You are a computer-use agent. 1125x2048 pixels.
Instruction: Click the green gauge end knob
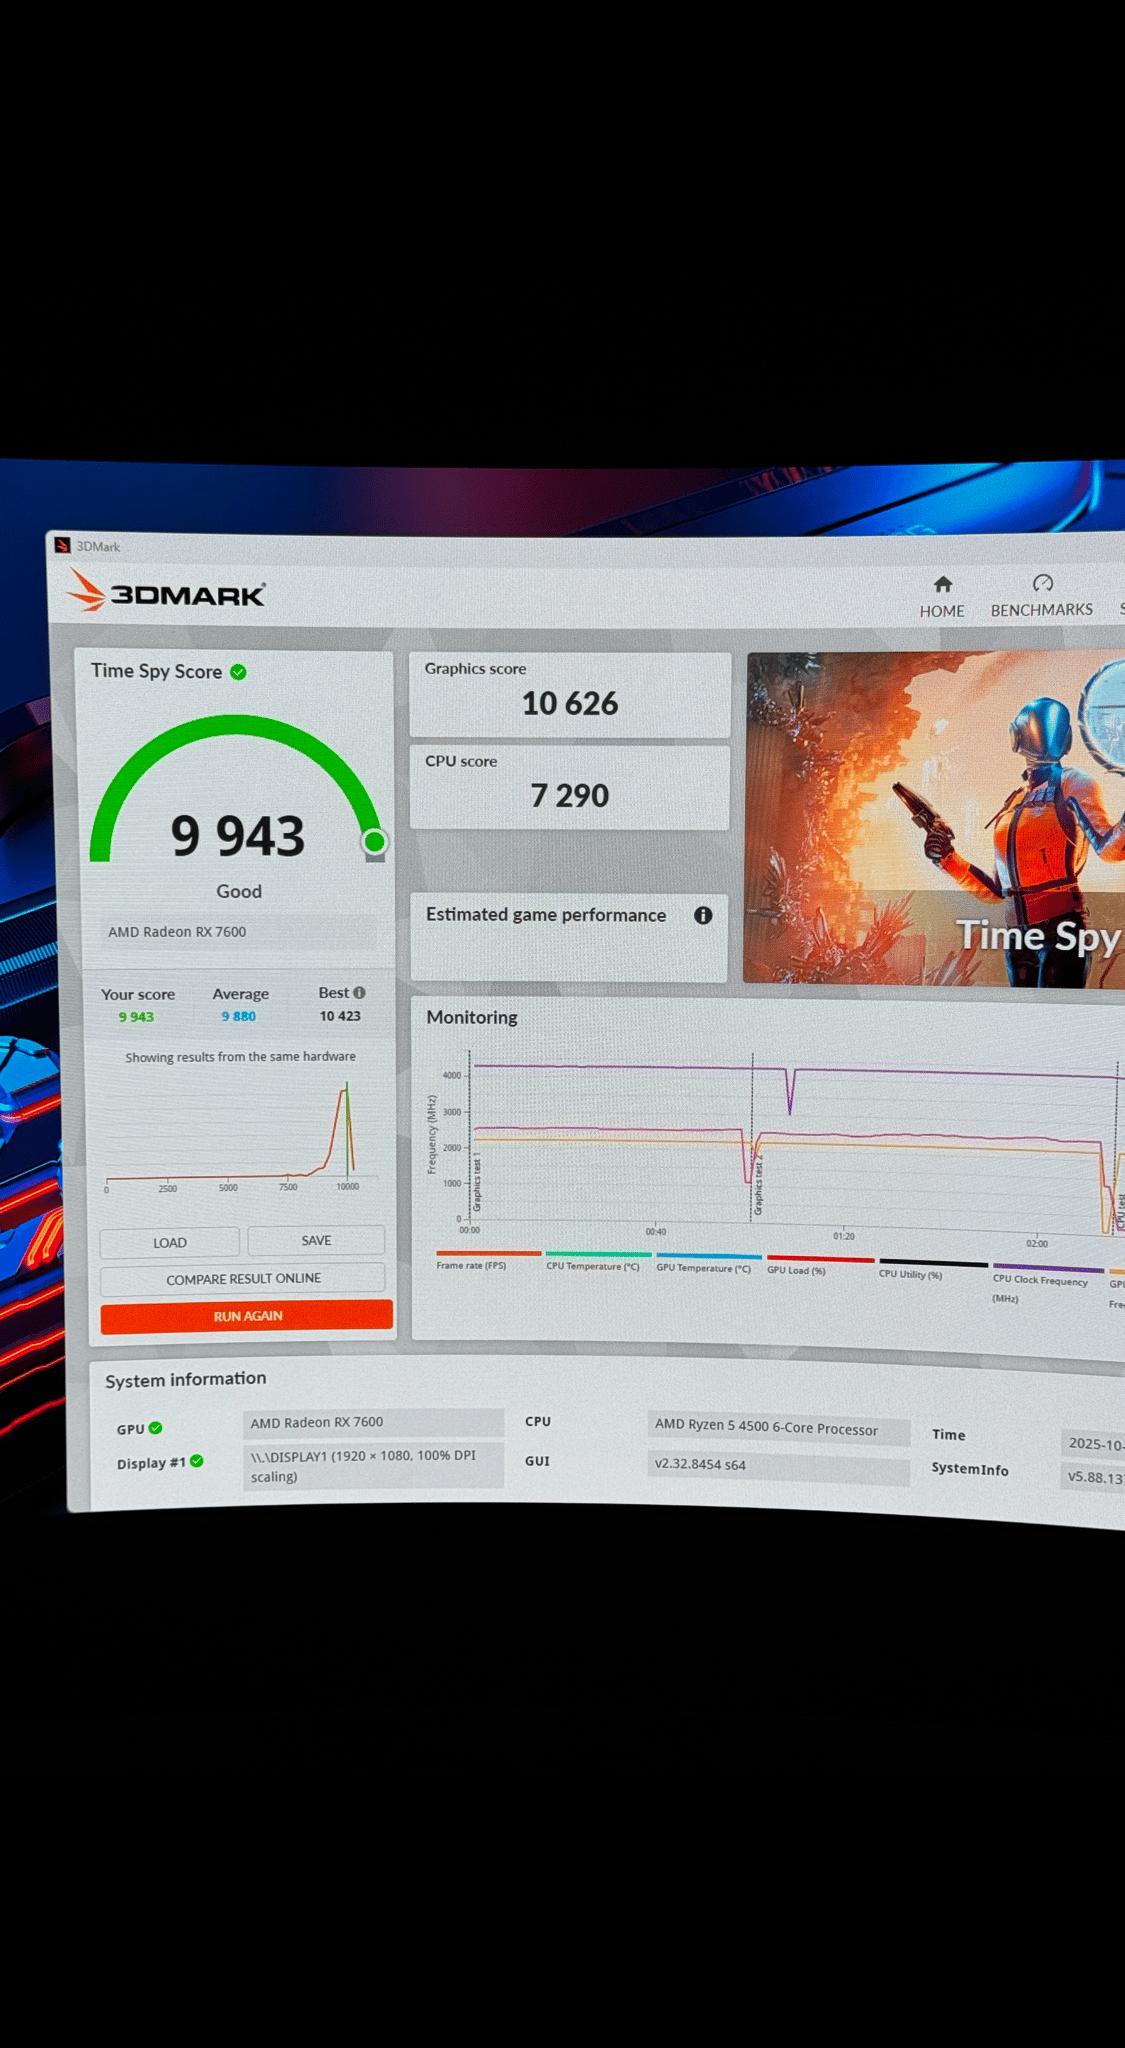click(375, 842)
